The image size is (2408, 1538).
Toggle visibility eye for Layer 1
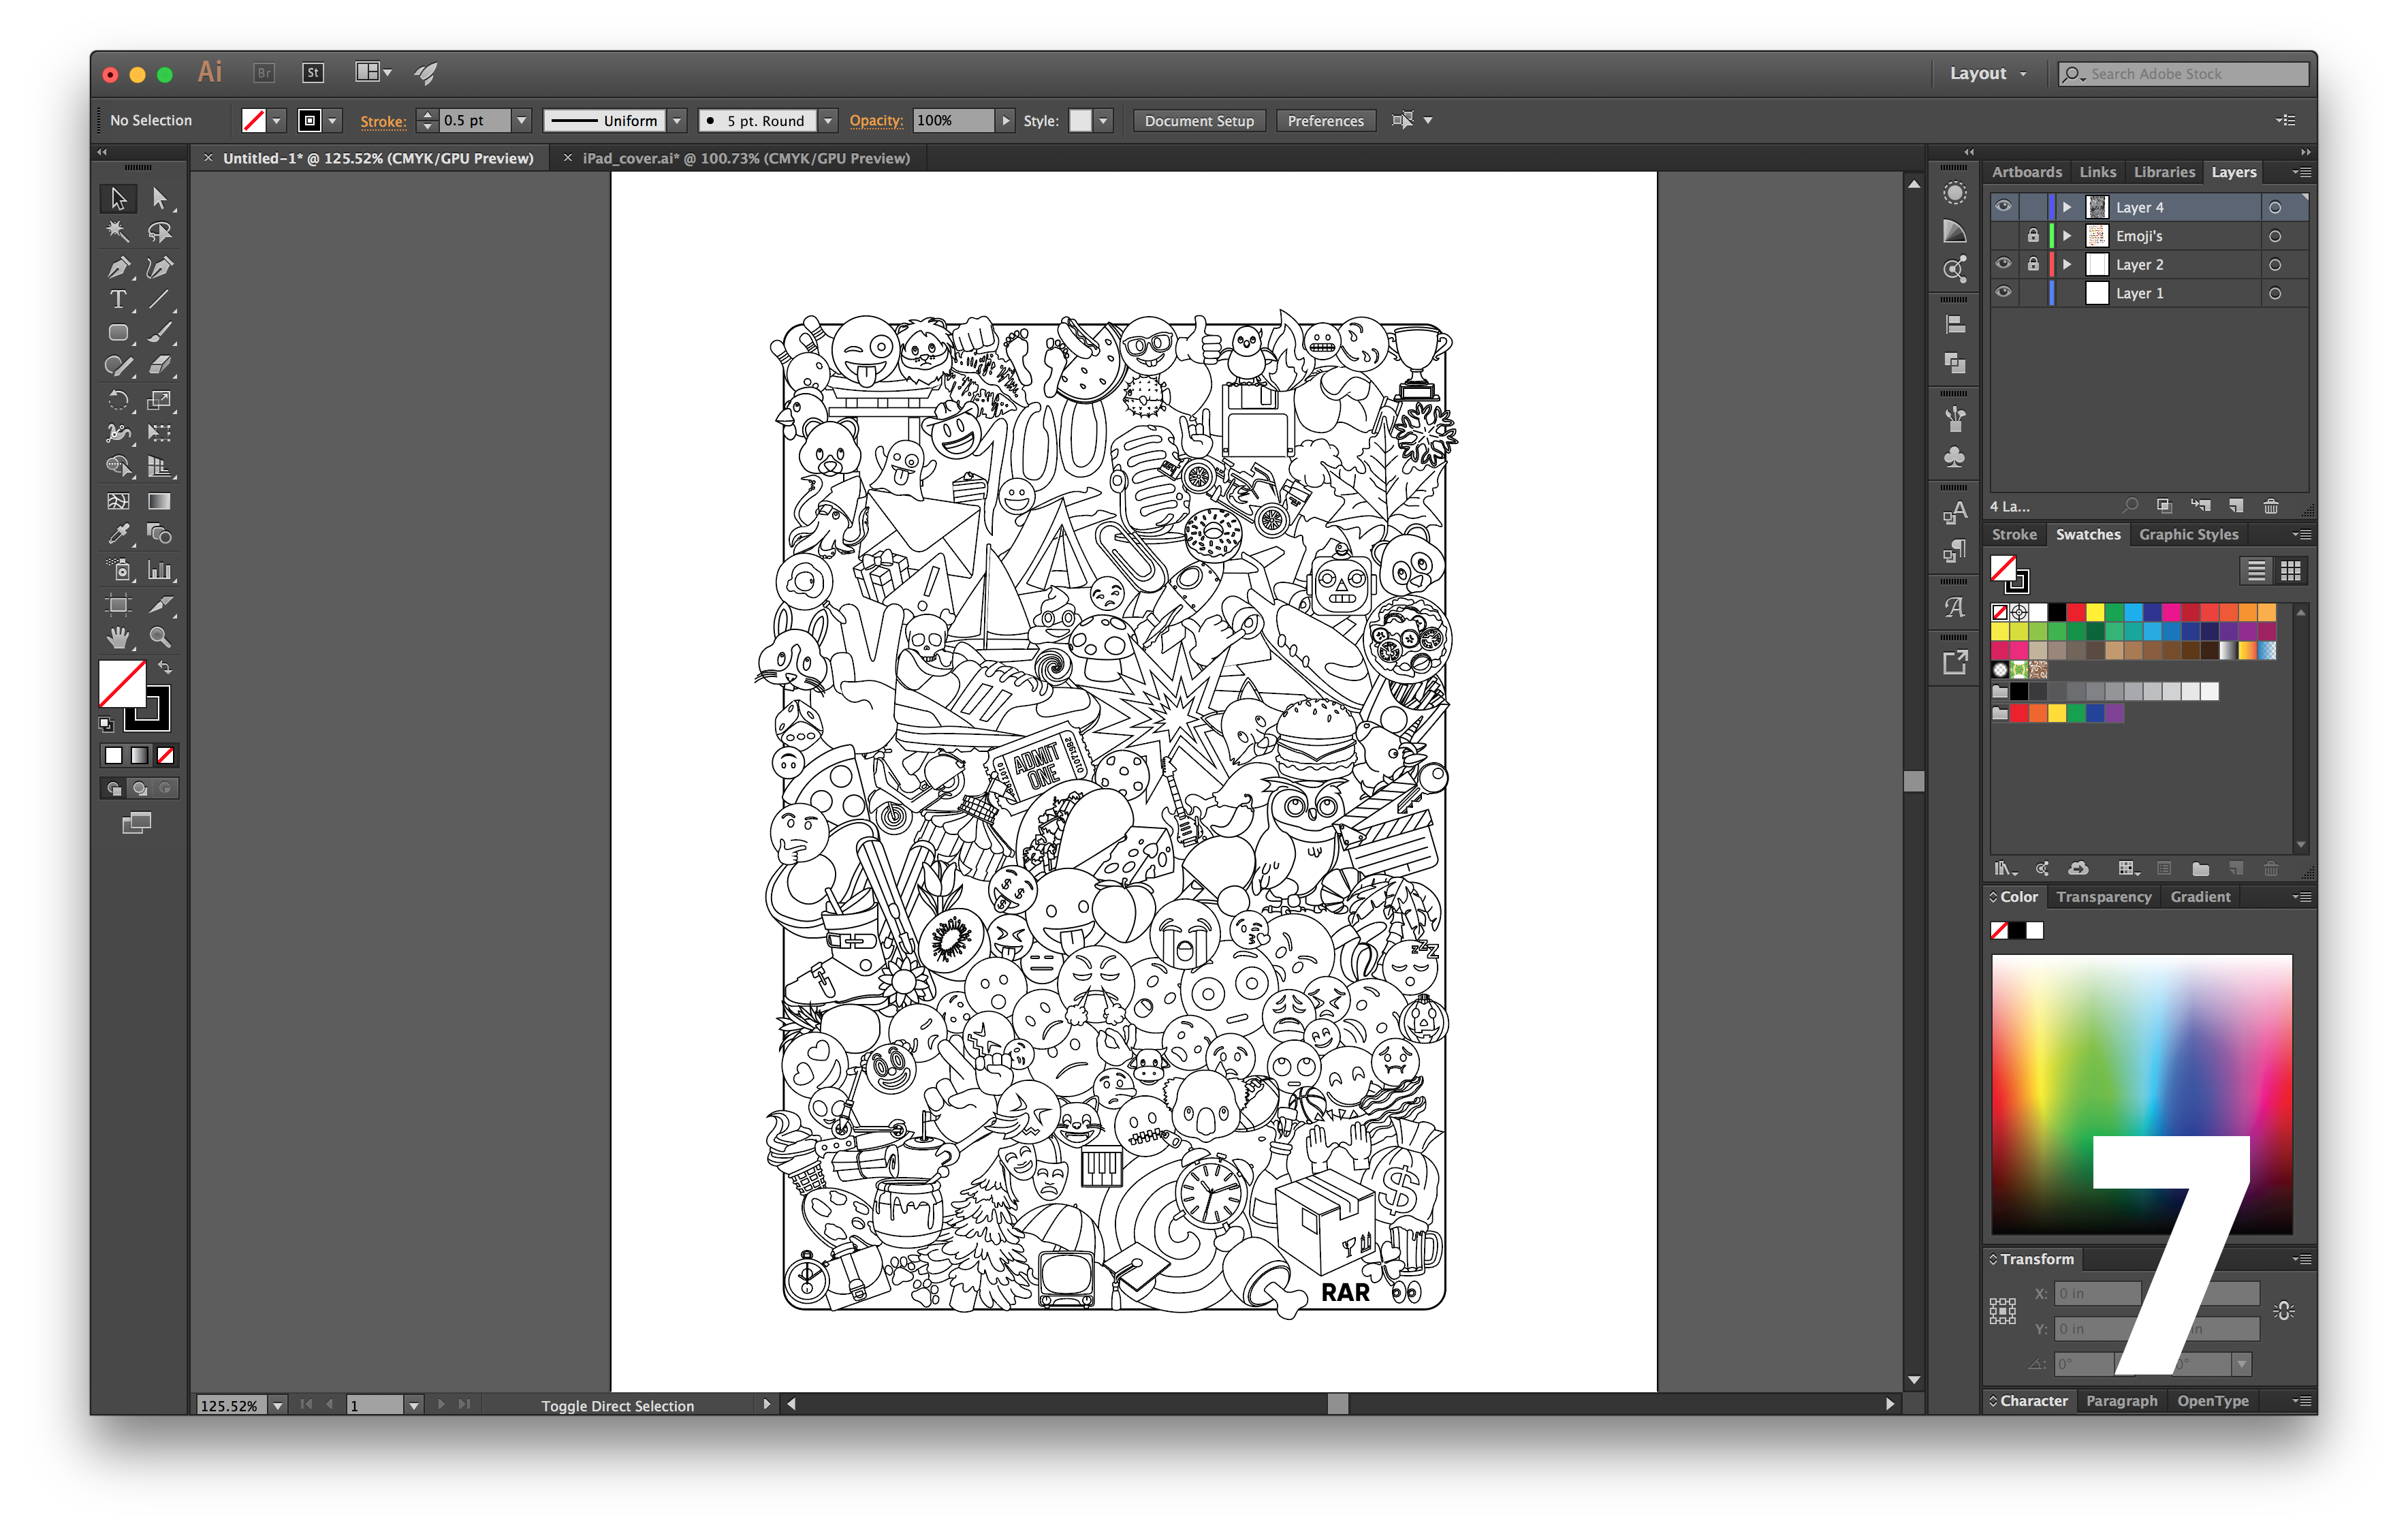pos(2004,293)
